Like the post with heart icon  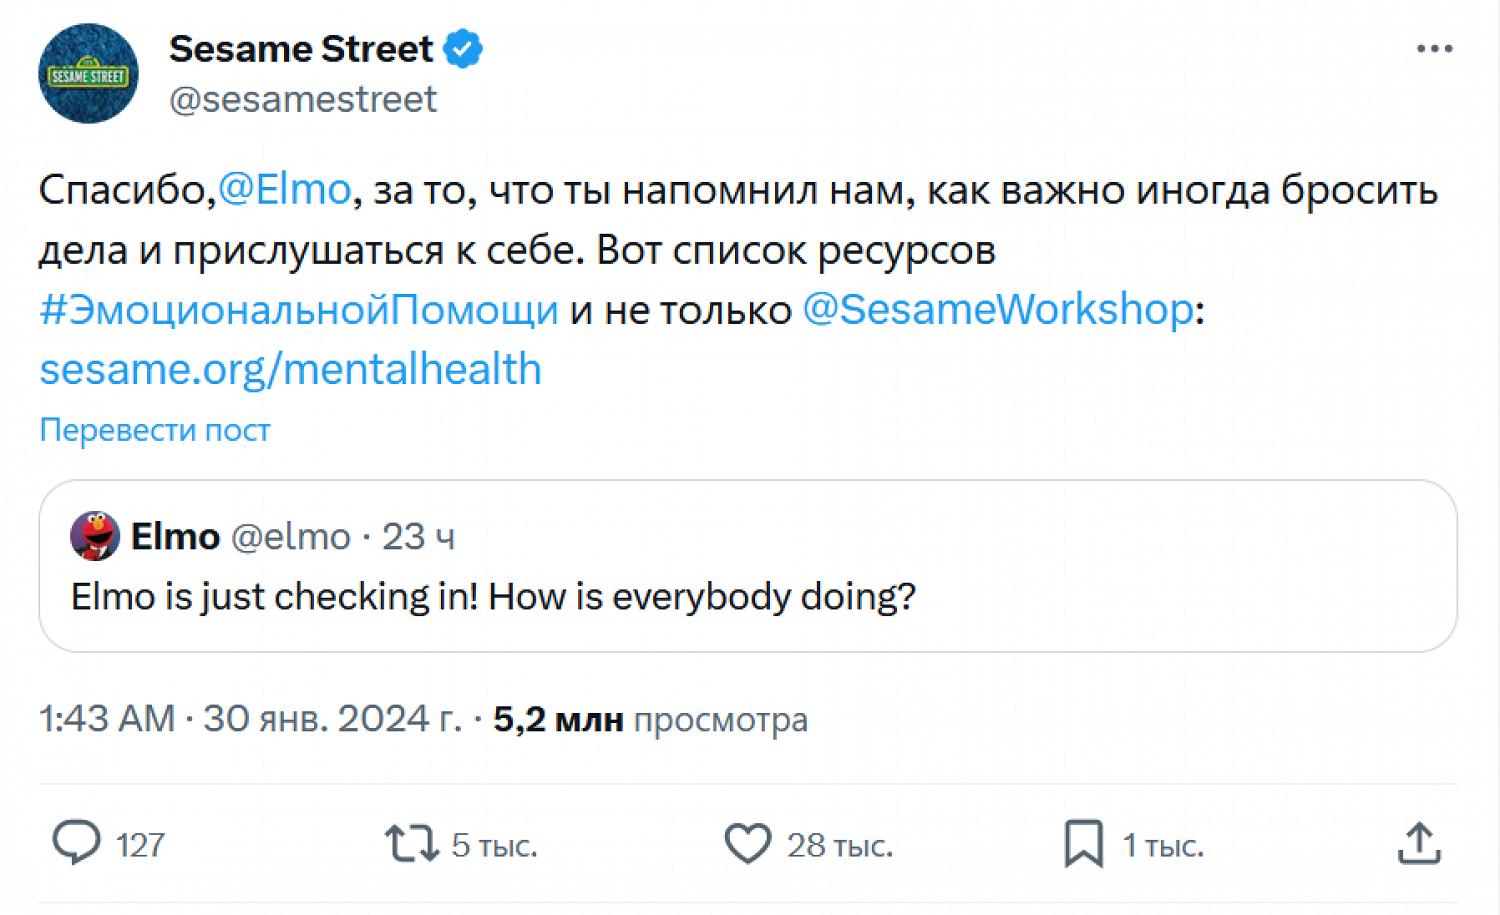tap(747, 843)
